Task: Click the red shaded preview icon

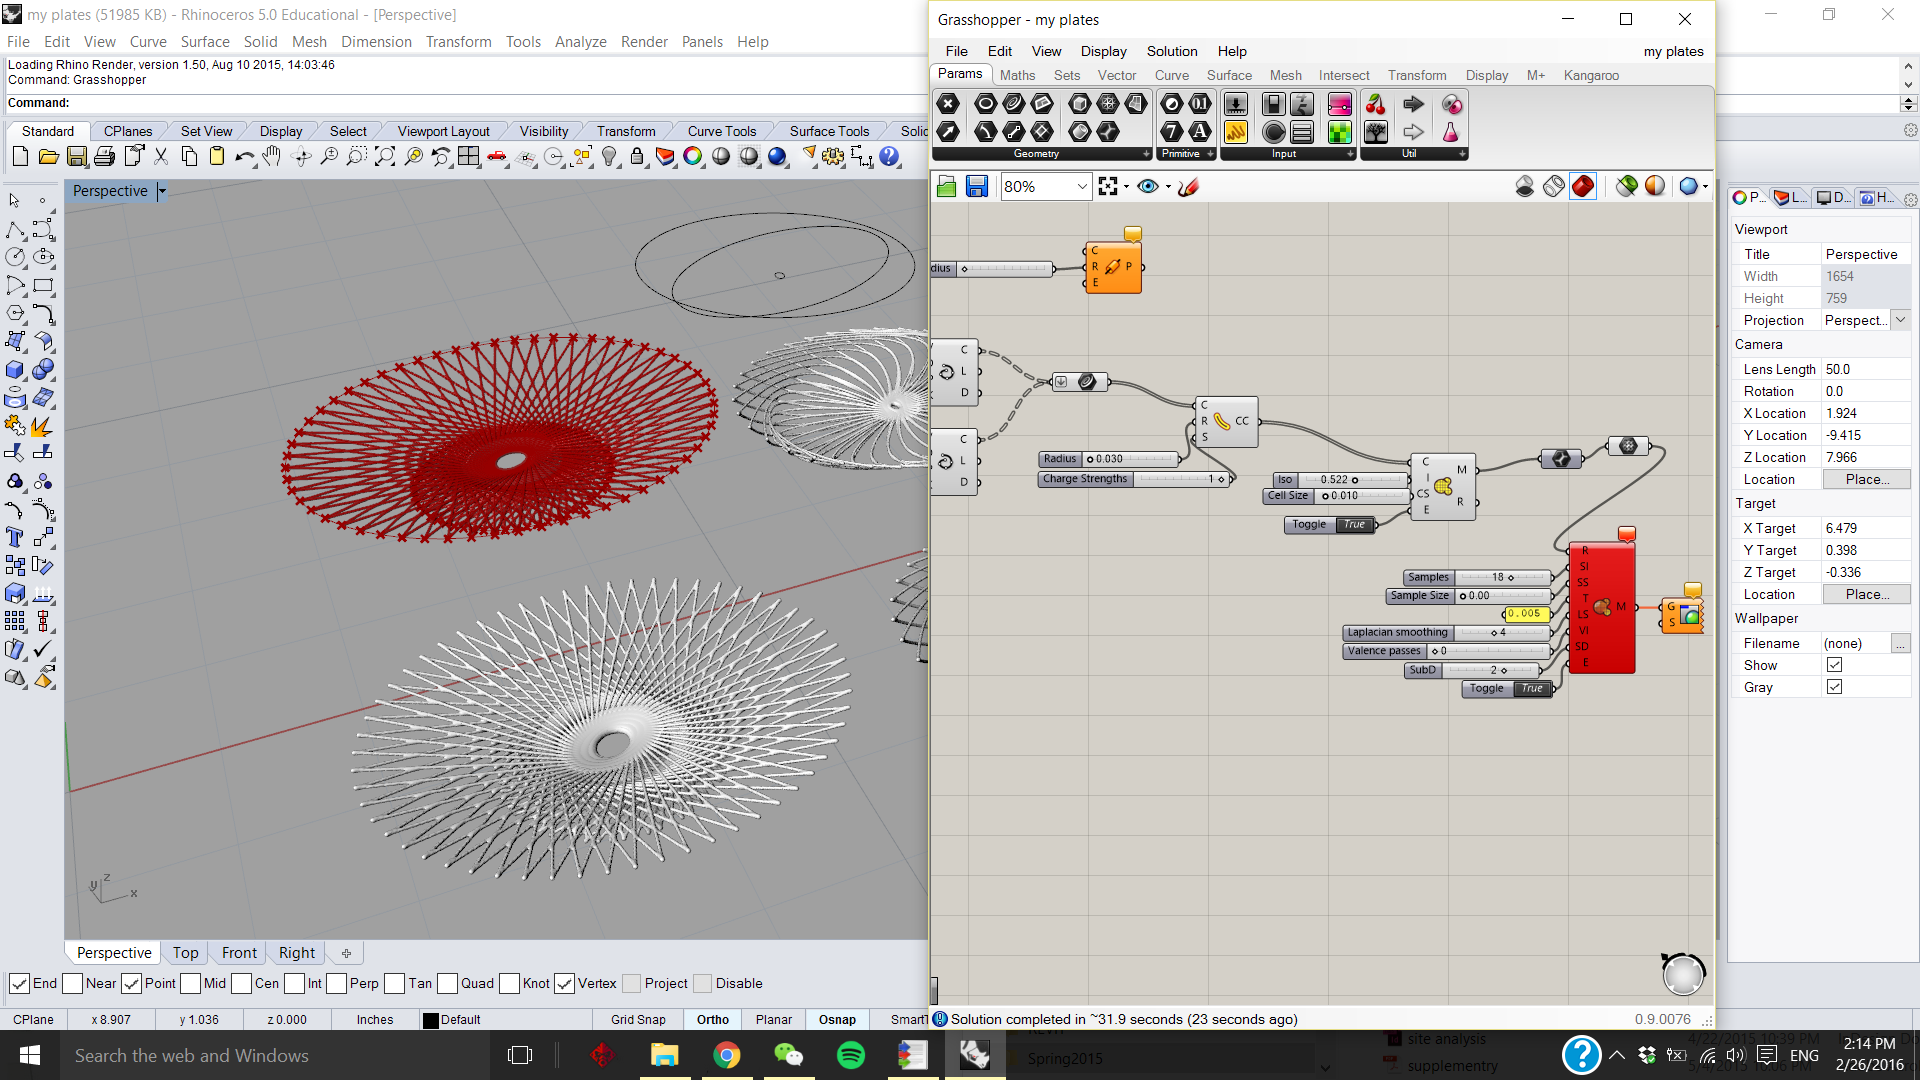Action: click(1582, 187)
